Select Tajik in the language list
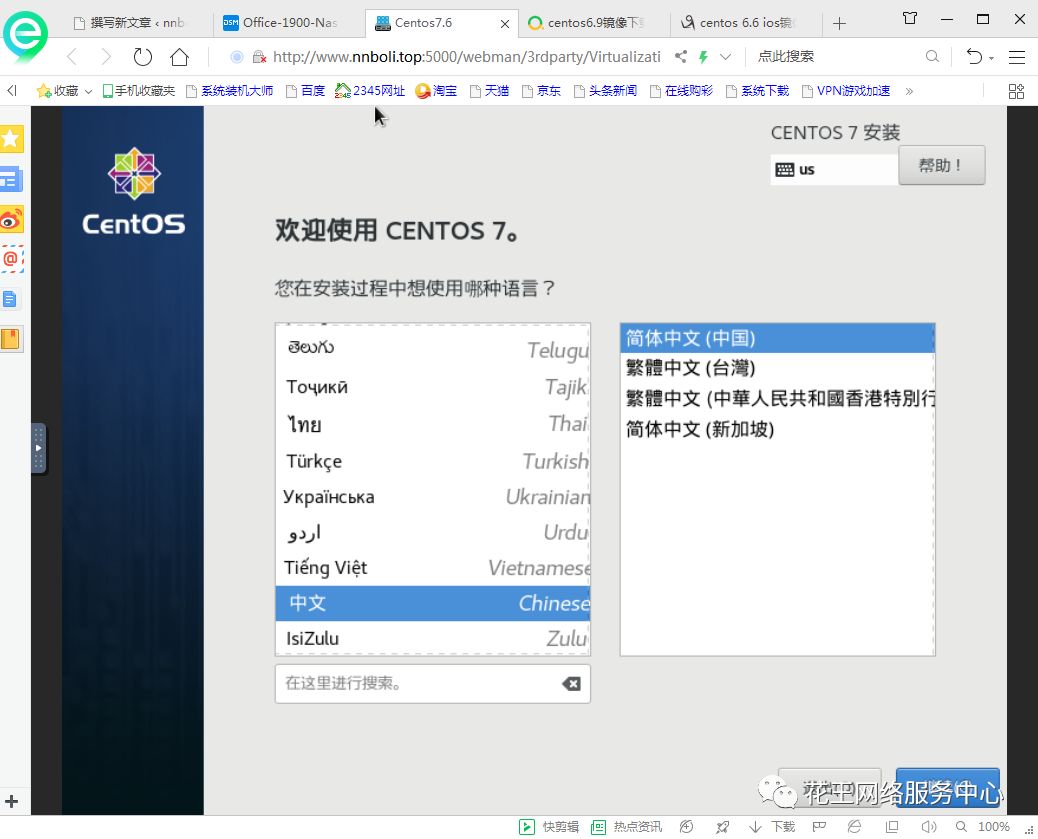 (x=432, y=387)
